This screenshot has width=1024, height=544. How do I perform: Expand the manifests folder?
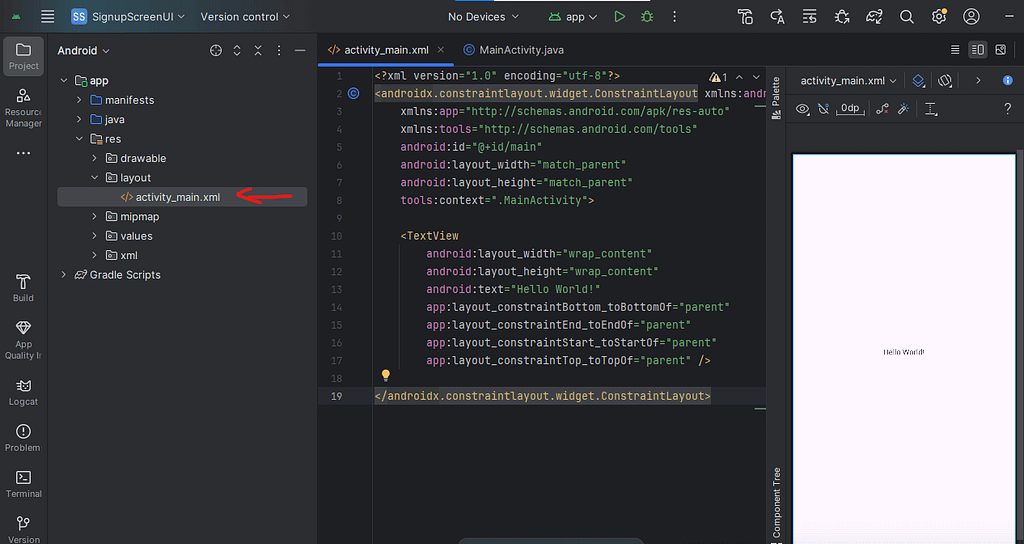click(79, 100)
